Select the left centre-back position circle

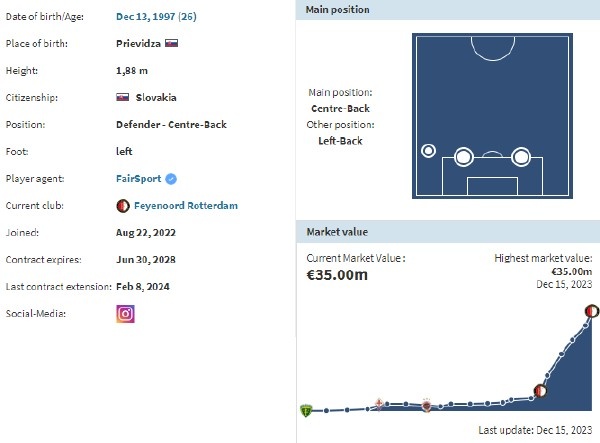coord(463,157)
